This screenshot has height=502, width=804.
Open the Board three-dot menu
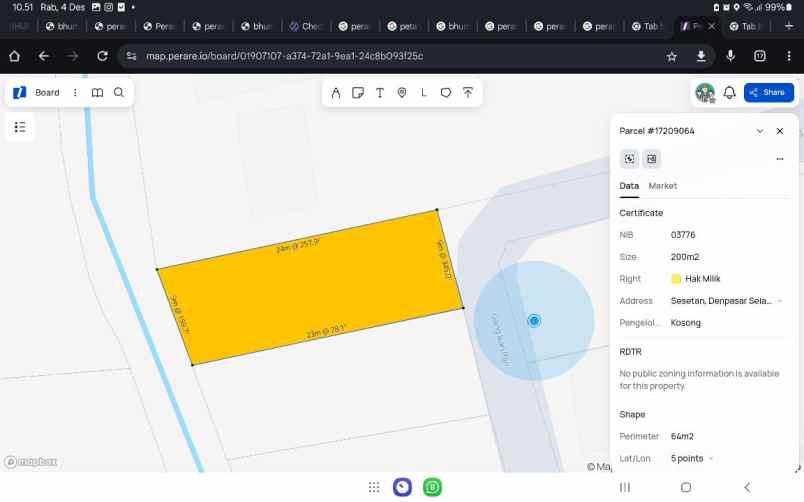pyautogui.click(x=75, y=93)
